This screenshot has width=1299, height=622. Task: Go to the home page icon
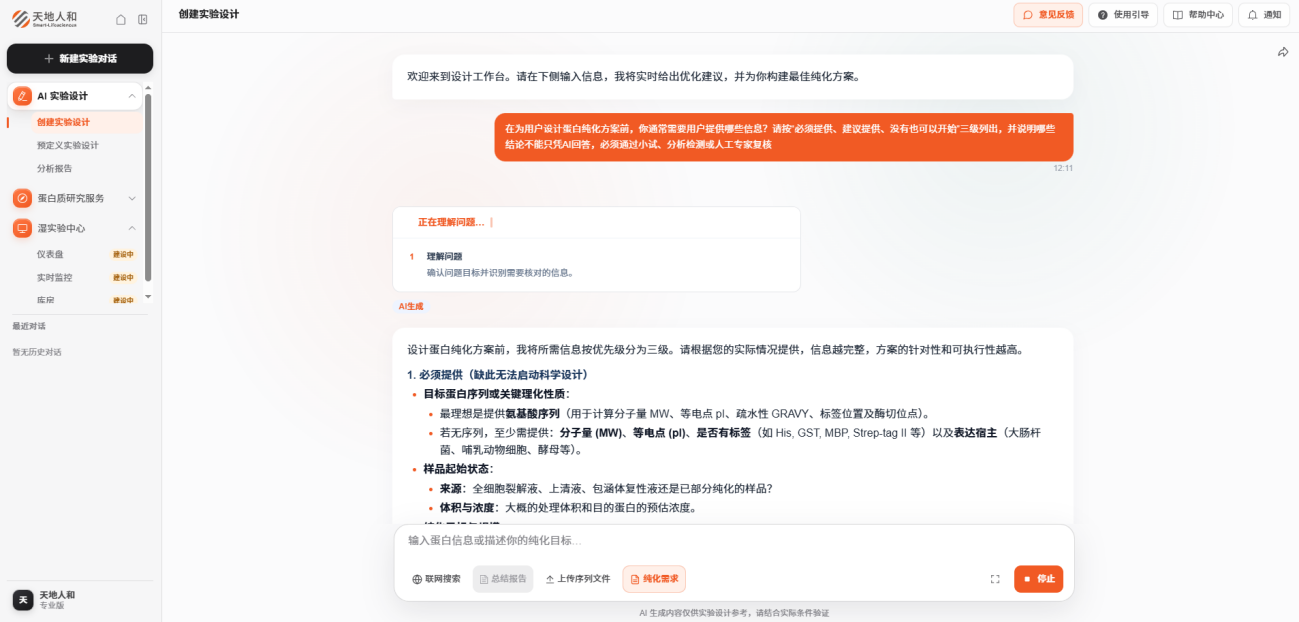pos(121,19)
